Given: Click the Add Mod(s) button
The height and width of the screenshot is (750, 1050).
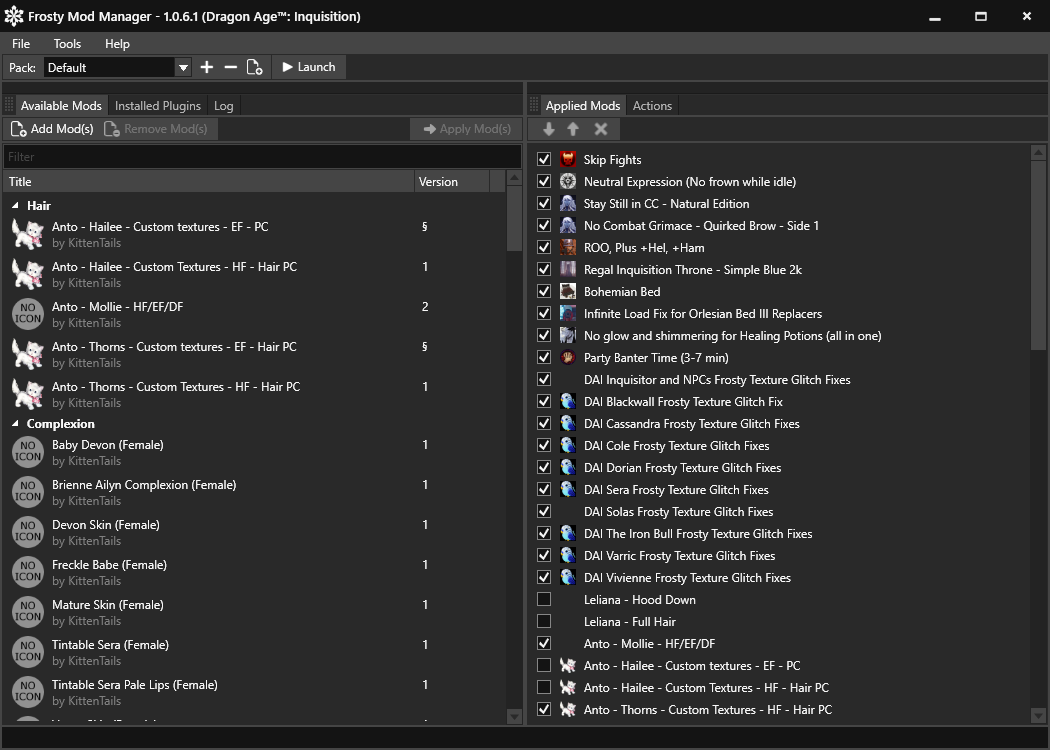Looking at the screenshot, I should coord(52,129).
